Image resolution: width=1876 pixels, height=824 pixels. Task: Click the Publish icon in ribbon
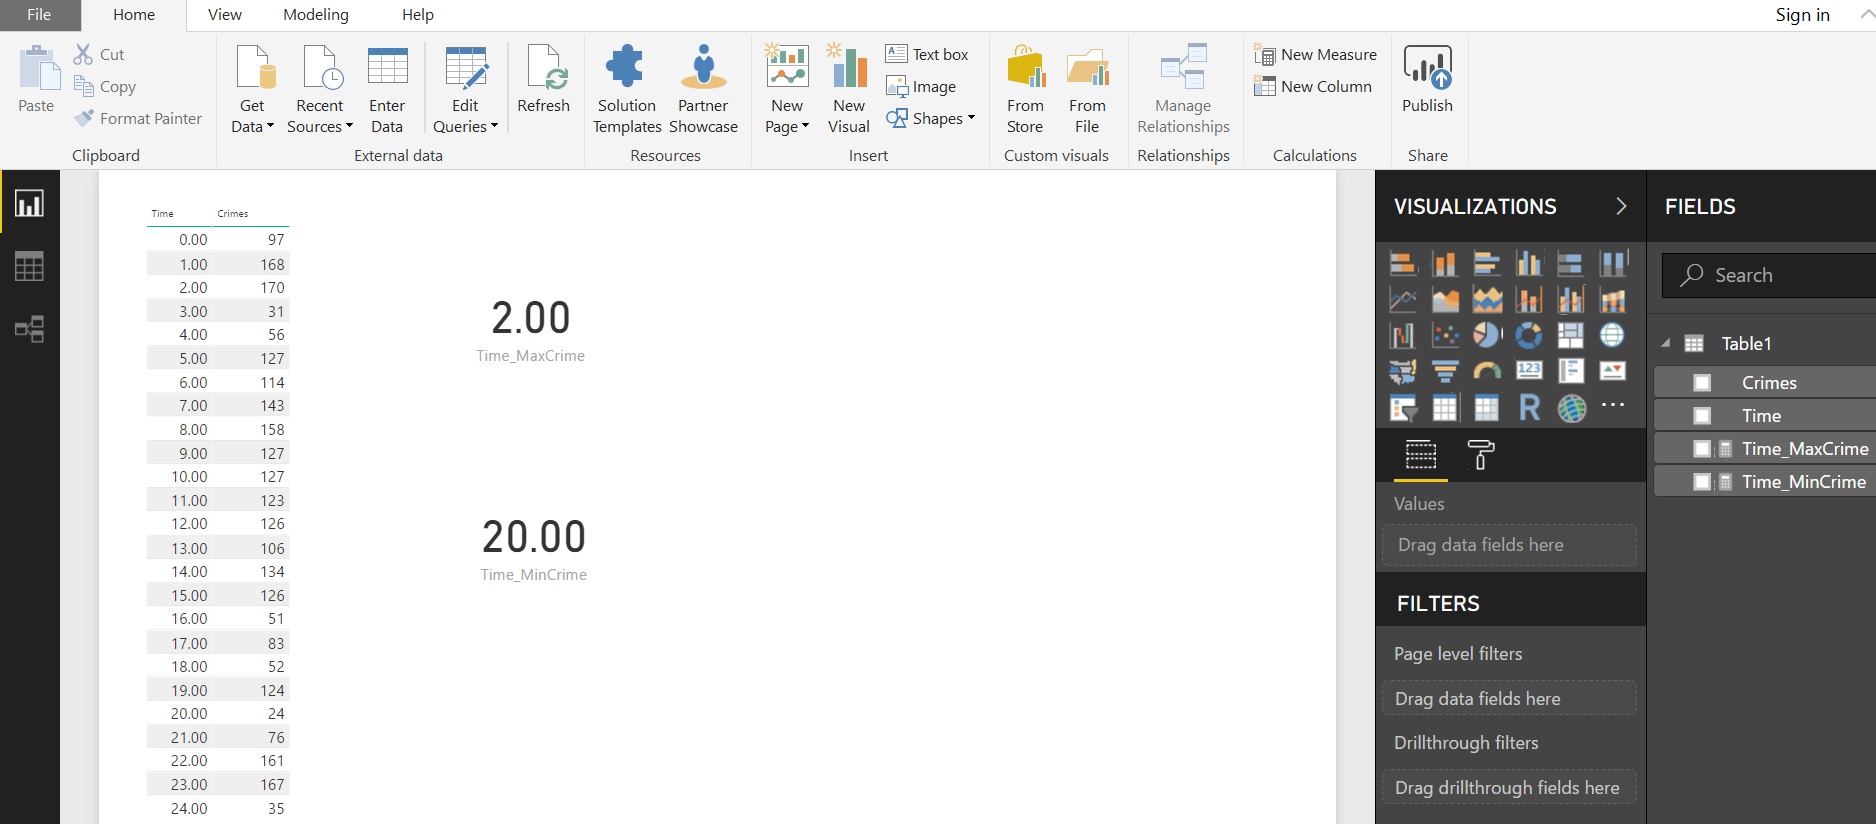1427,67
